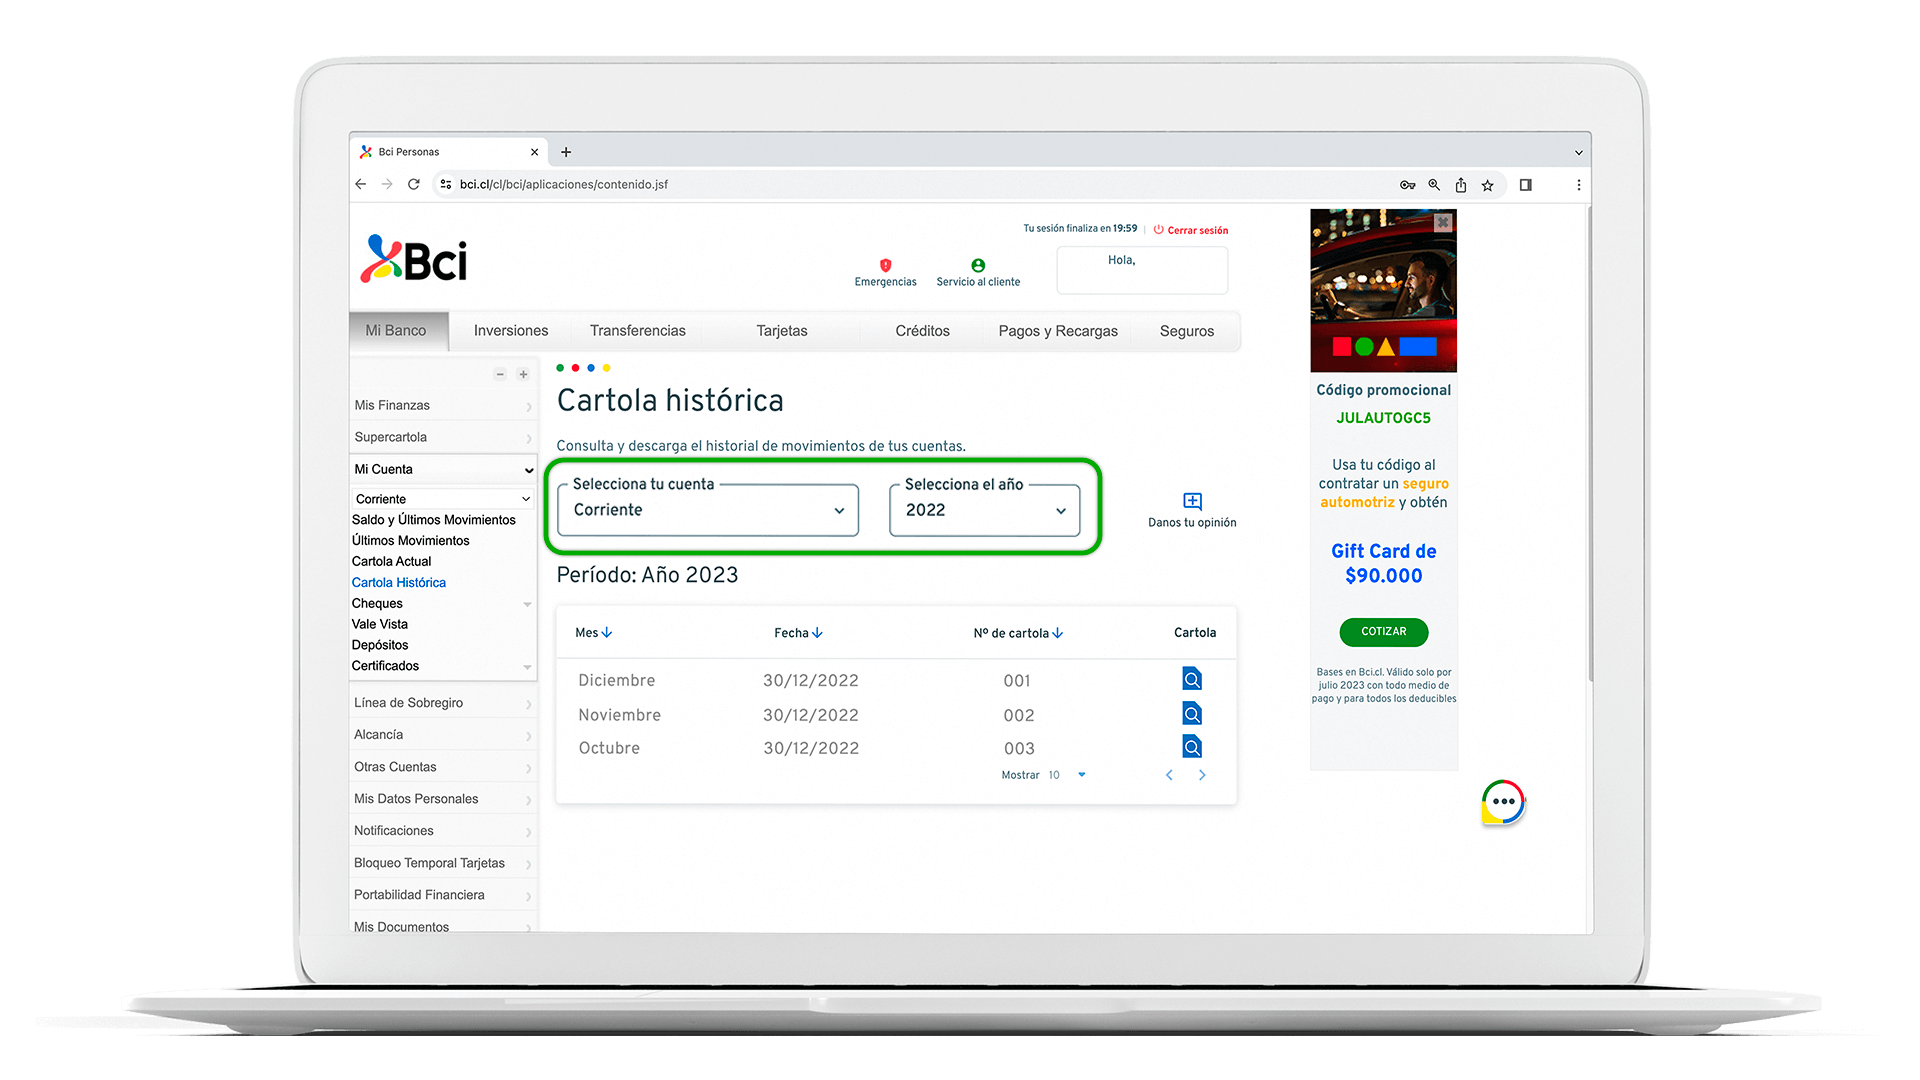Open the Selecciona tu cuenta dropdown
The width and height of the screenshot is (1920, 1080).
(x=708, y=510)
